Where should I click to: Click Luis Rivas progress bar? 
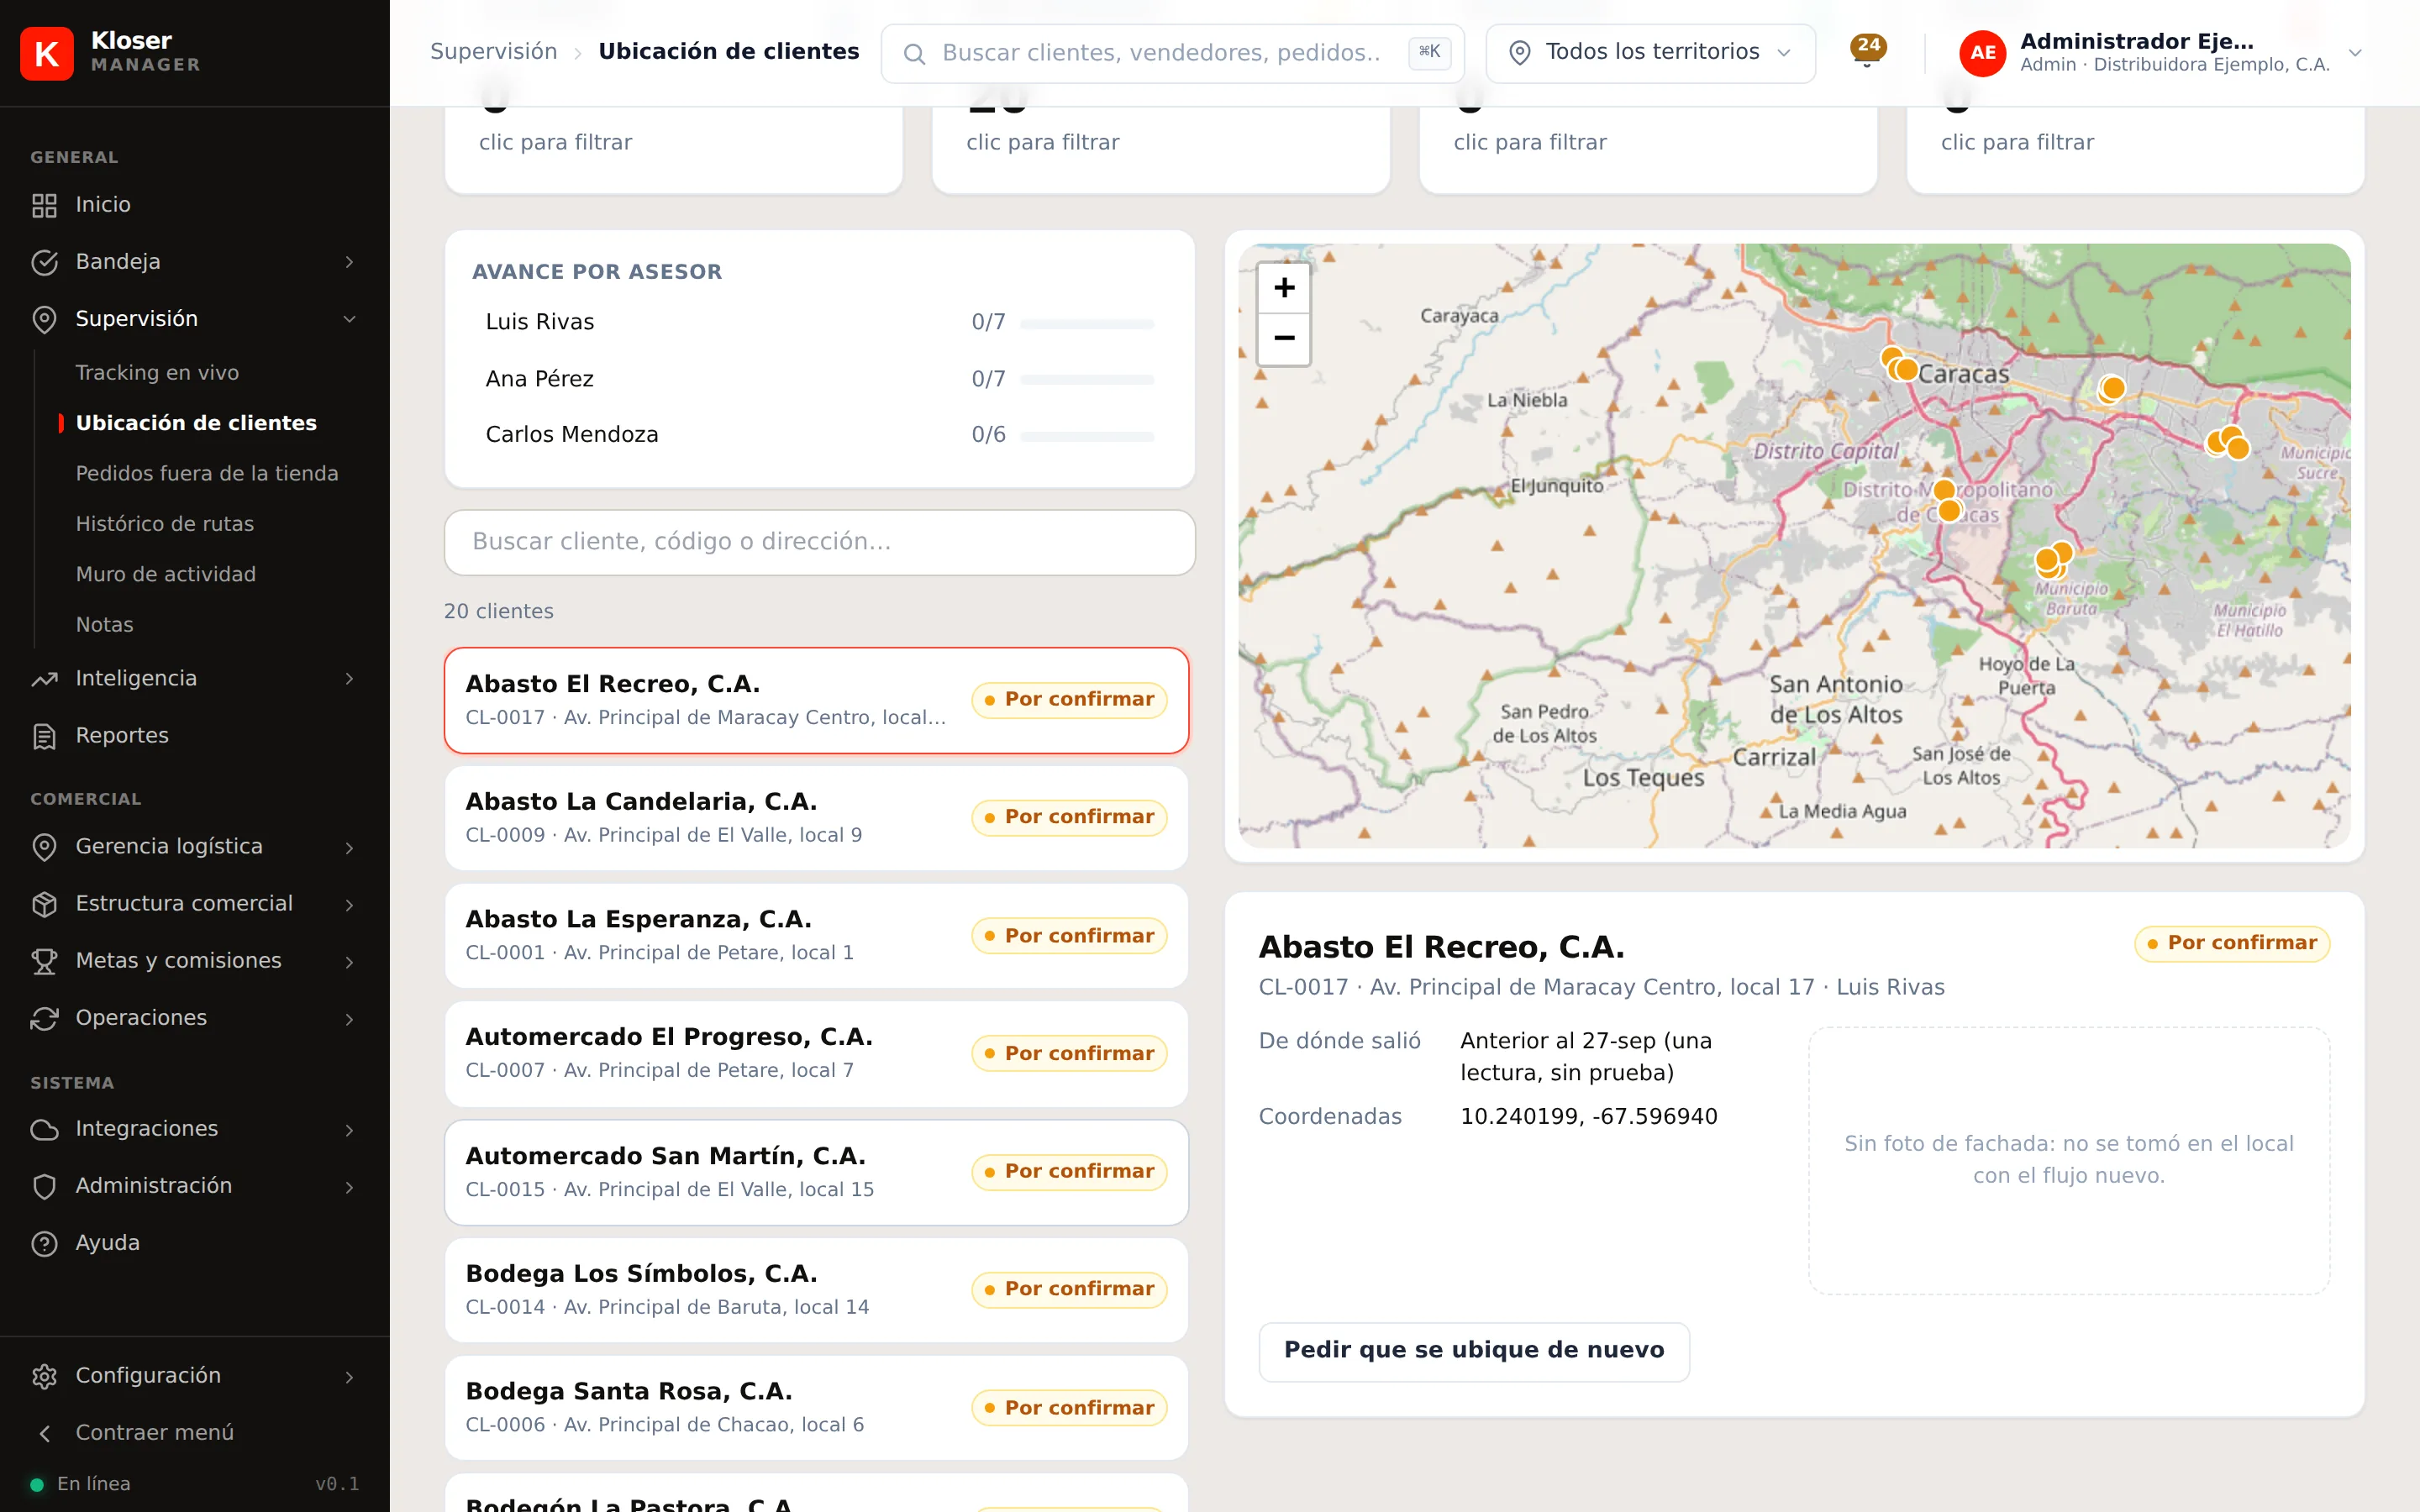(x=1087, y=323)
